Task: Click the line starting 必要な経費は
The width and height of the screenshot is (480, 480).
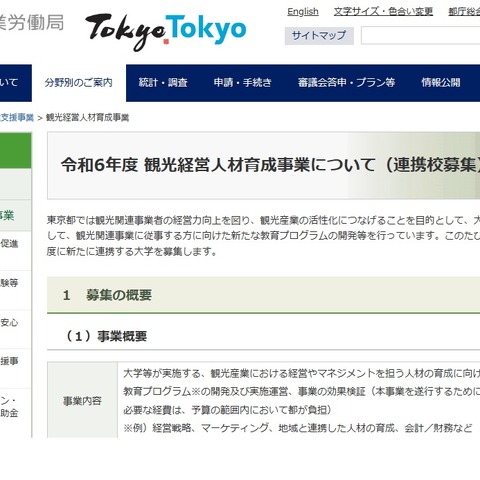Action: point(227,410)
